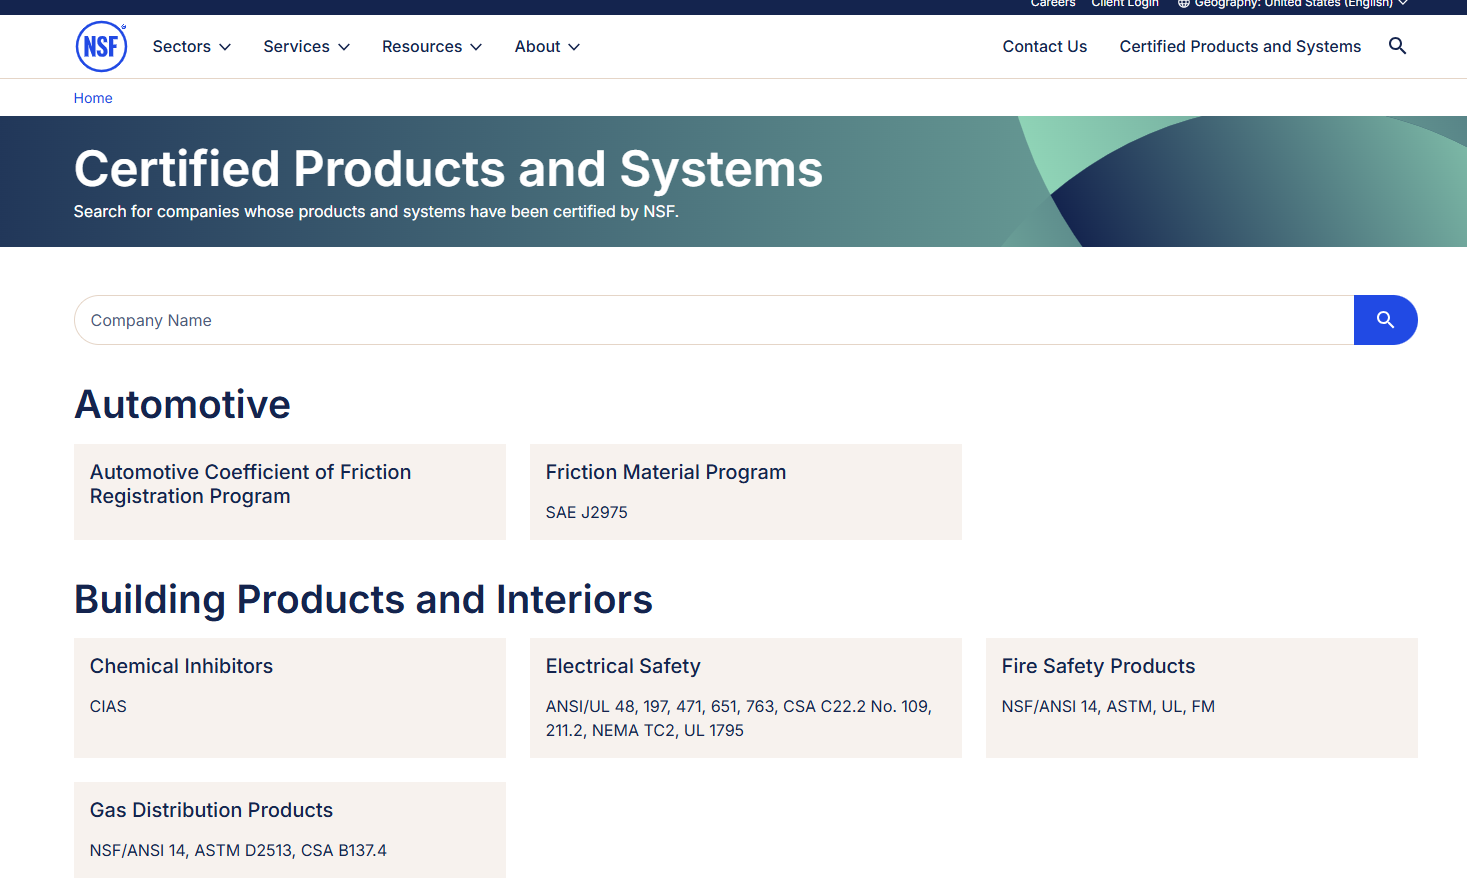Open the Contact Us page
The image size is (1467, 880).
tap(1044, 46)
